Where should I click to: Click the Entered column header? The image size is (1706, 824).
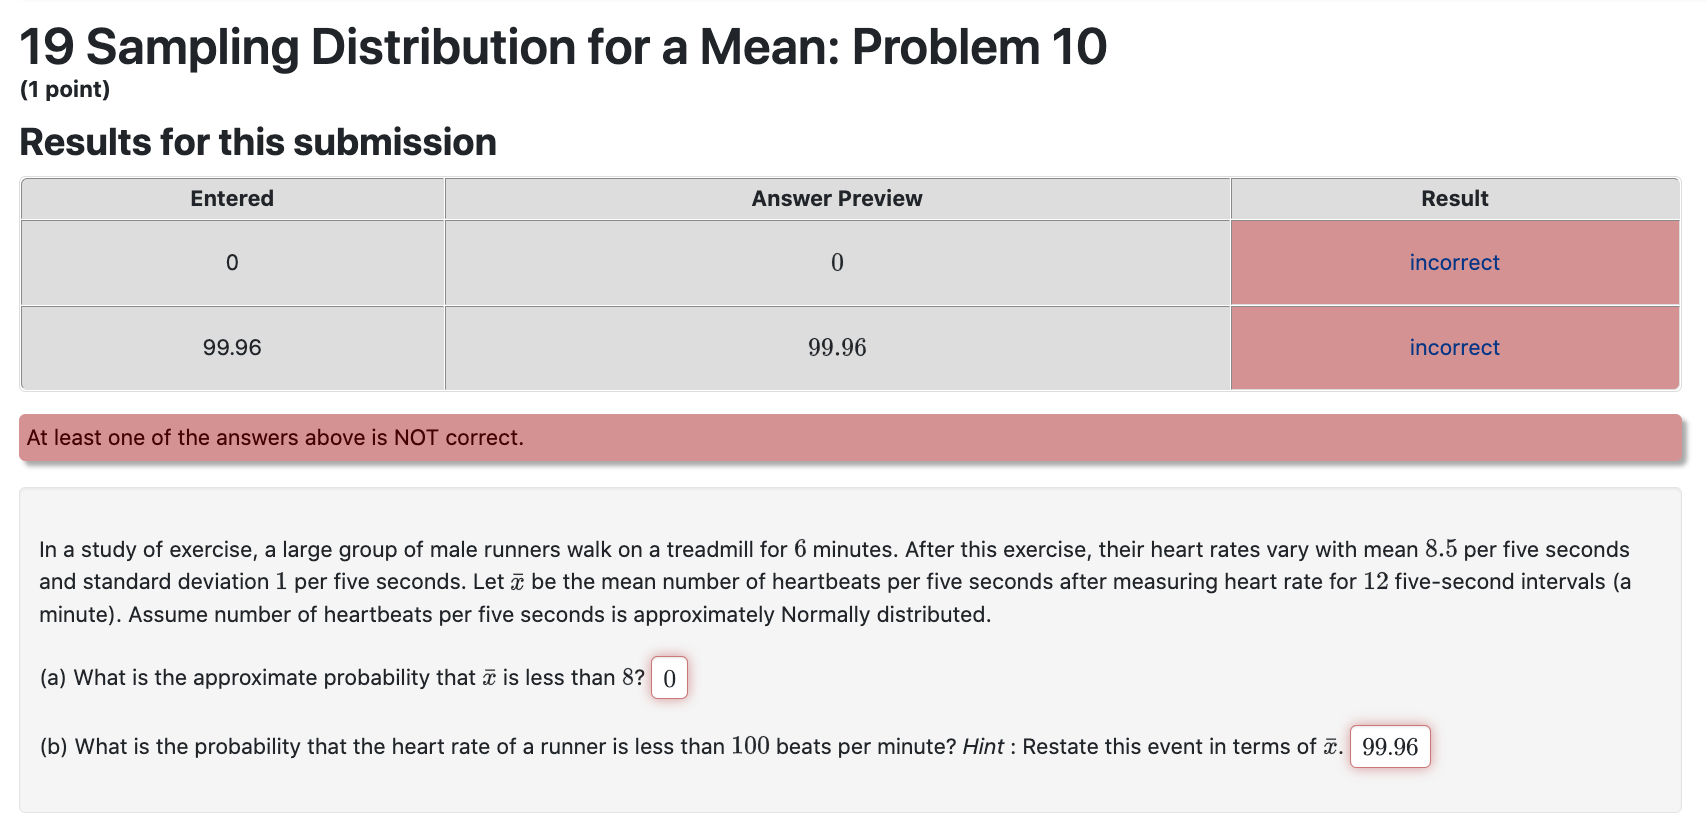[x=231, y=198]
